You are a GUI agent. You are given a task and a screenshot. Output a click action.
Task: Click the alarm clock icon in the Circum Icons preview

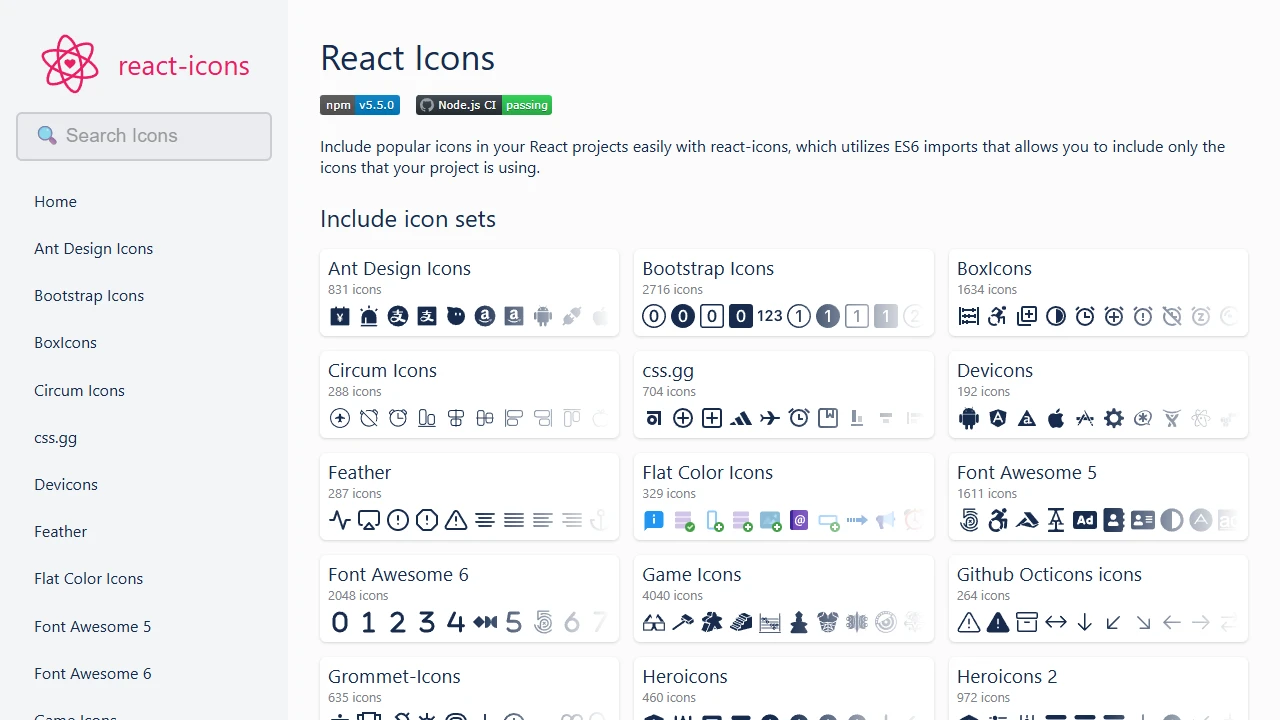point(398,418)
